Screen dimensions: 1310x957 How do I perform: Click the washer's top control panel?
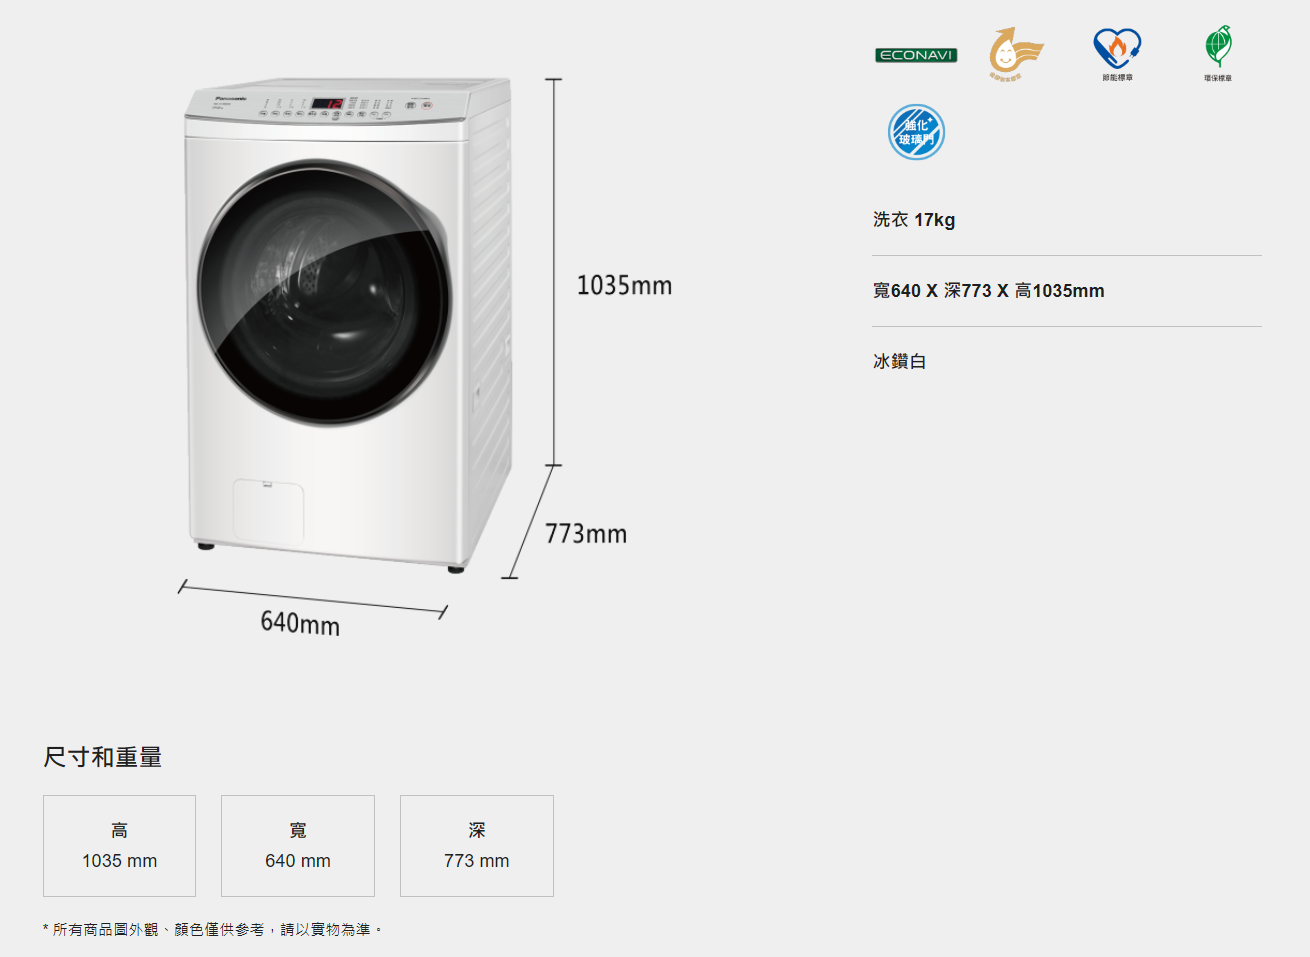325,105
